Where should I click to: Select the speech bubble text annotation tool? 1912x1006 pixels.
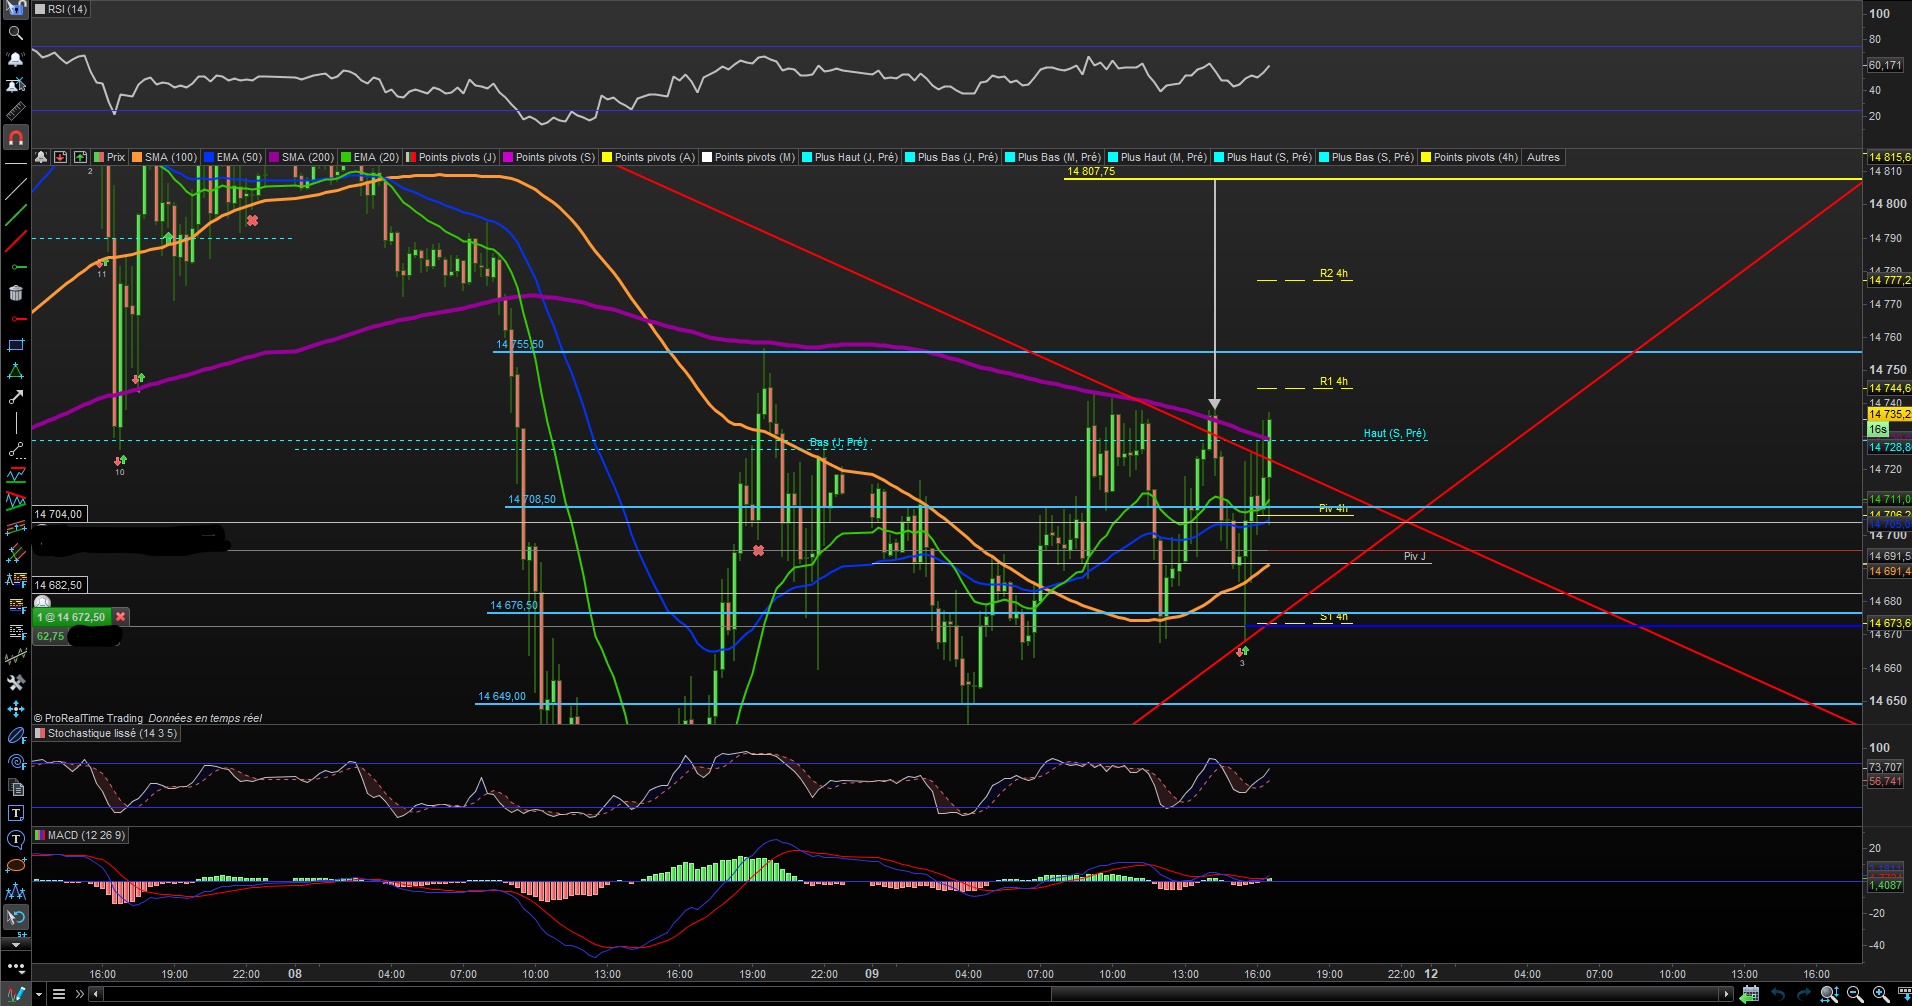[15, 839]
